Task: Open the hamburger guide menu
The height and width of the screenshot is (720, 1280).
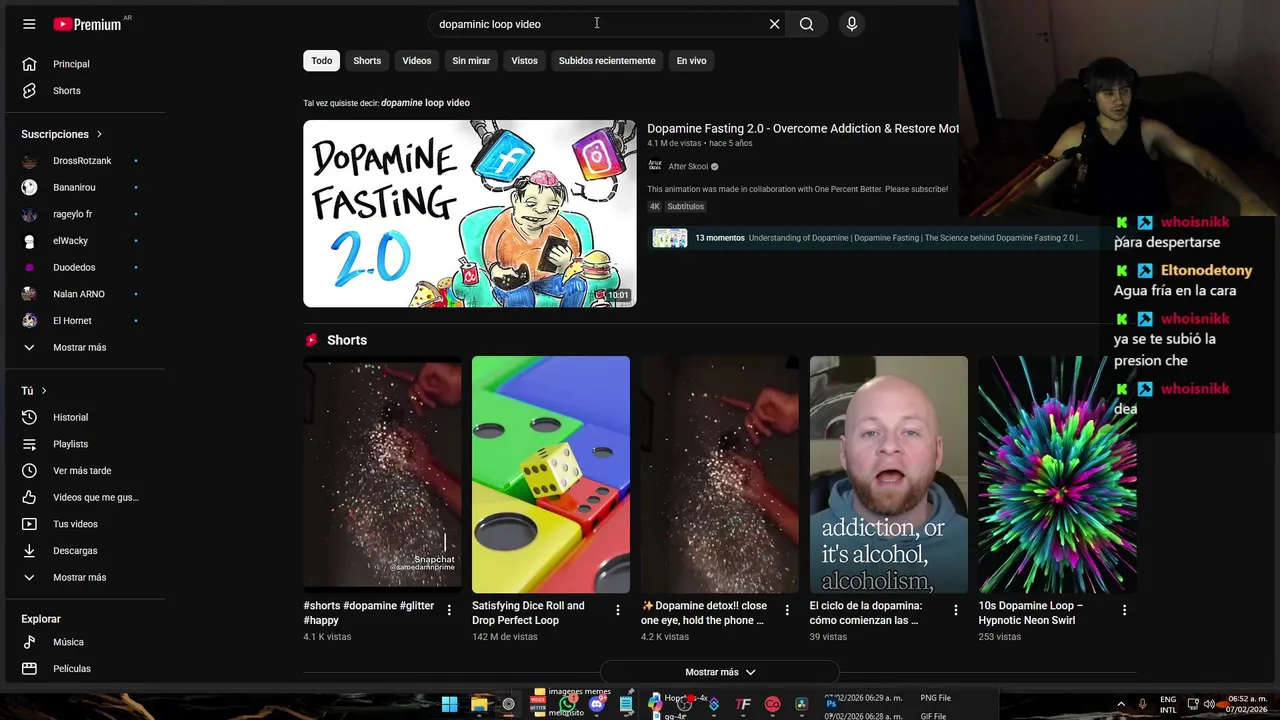Action: [29, 24]
